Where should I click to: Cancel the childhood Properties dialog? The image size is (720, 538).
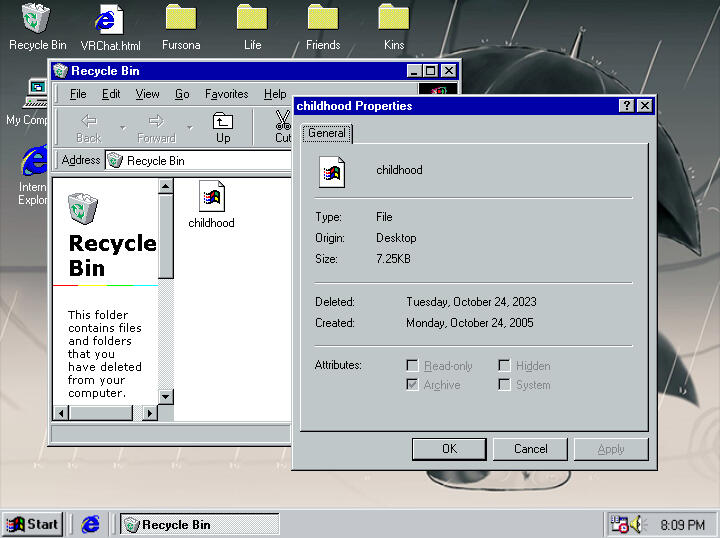(x=530, y=449)
